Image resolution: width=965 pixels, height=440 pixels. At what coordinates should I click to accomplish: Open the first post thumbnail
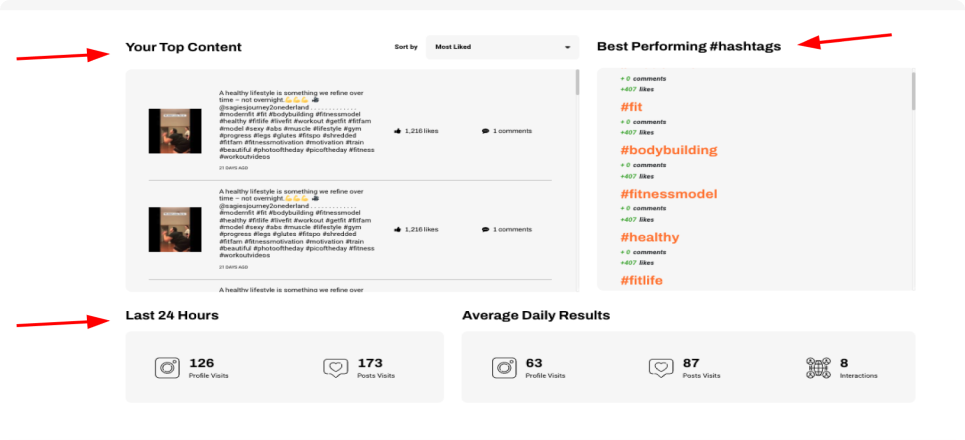pos(175,131)
